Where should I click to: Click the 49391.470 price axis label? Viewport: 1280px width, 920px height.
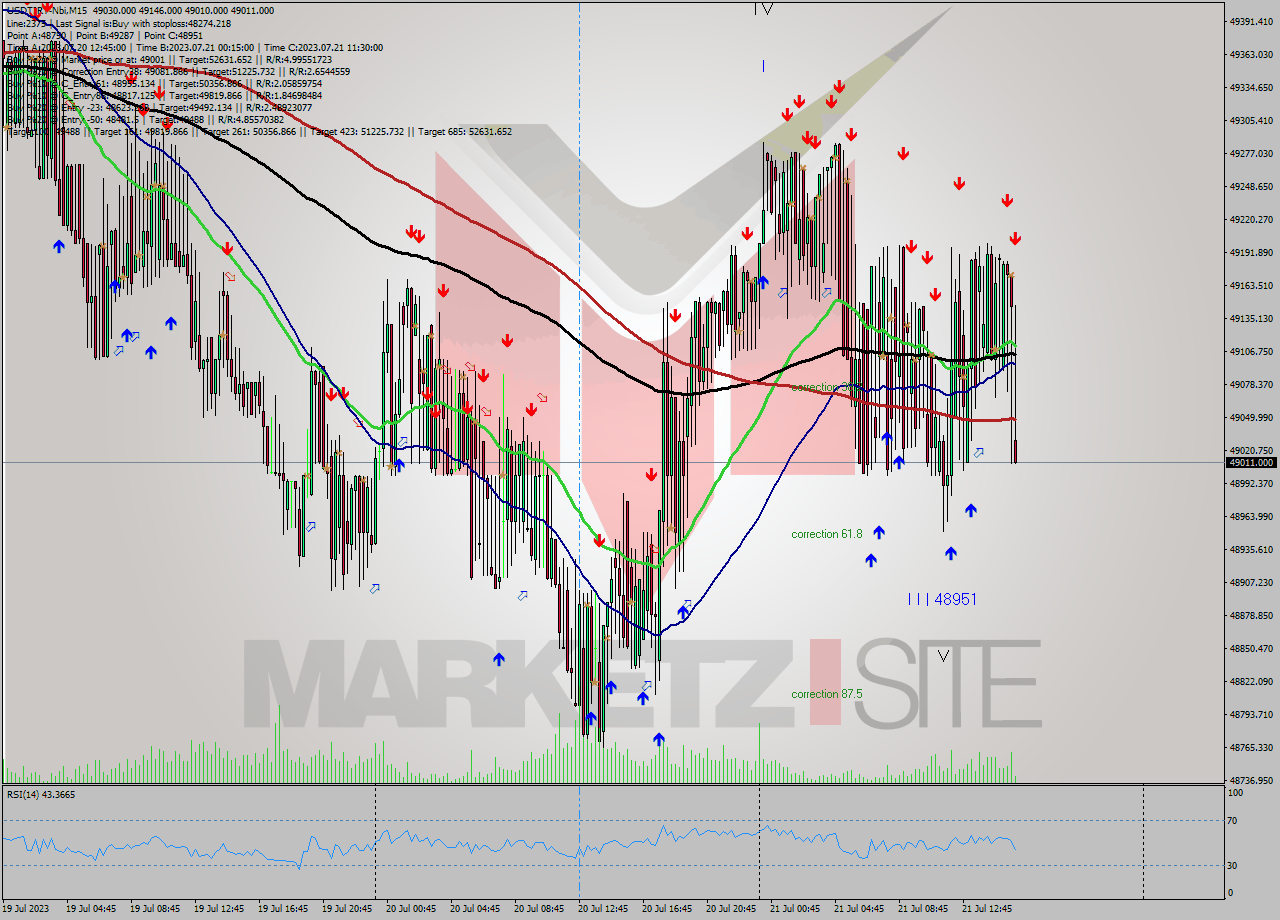click(1253, 21)
